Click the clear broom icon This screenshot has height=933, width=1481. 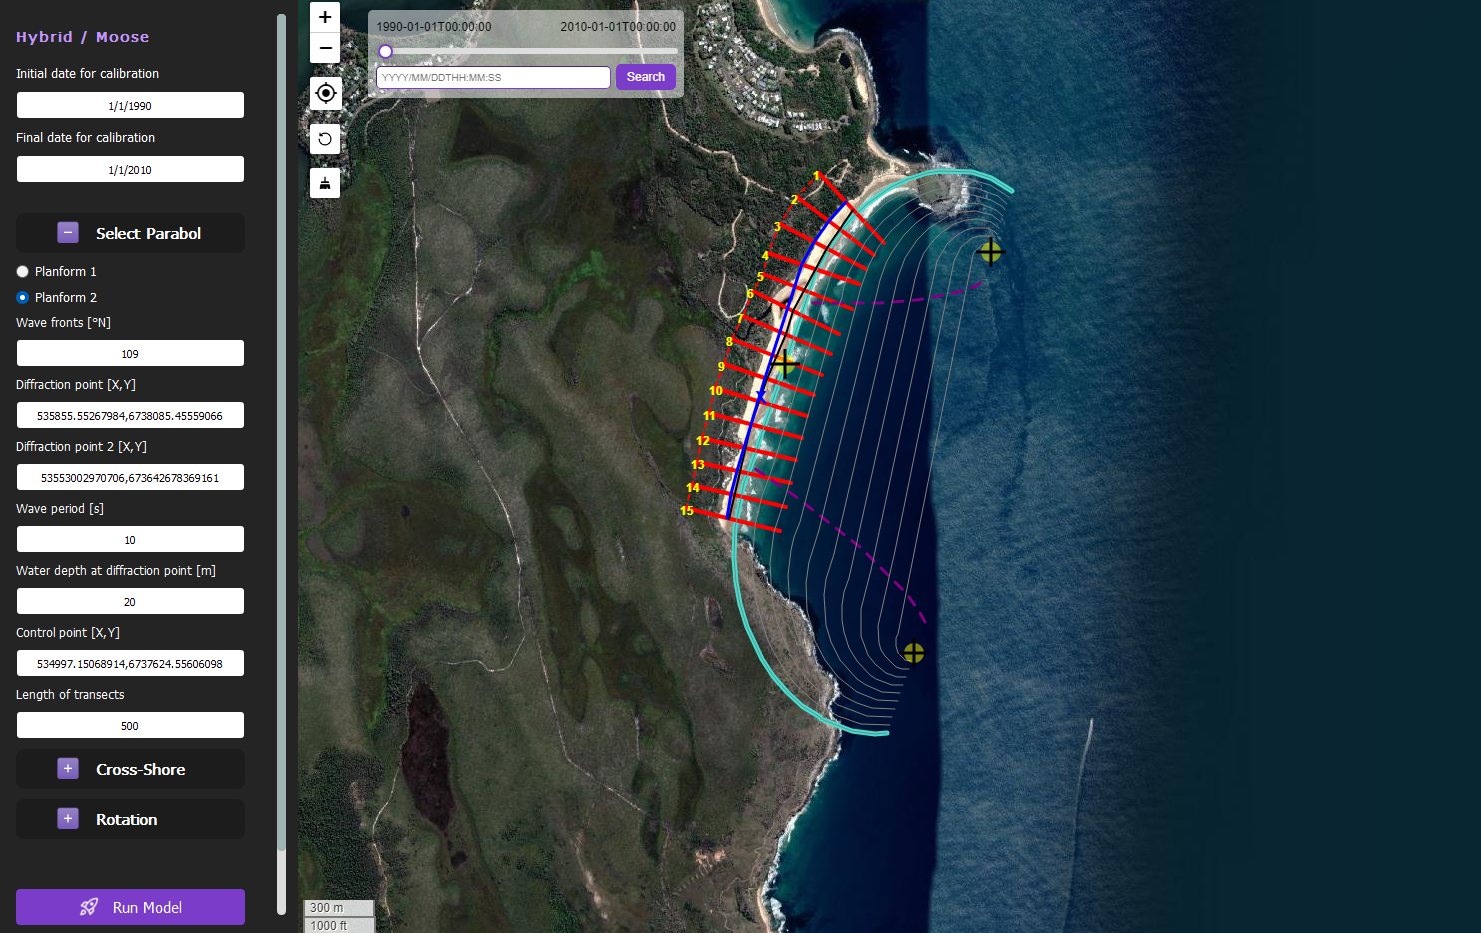(x=325, y=183)
